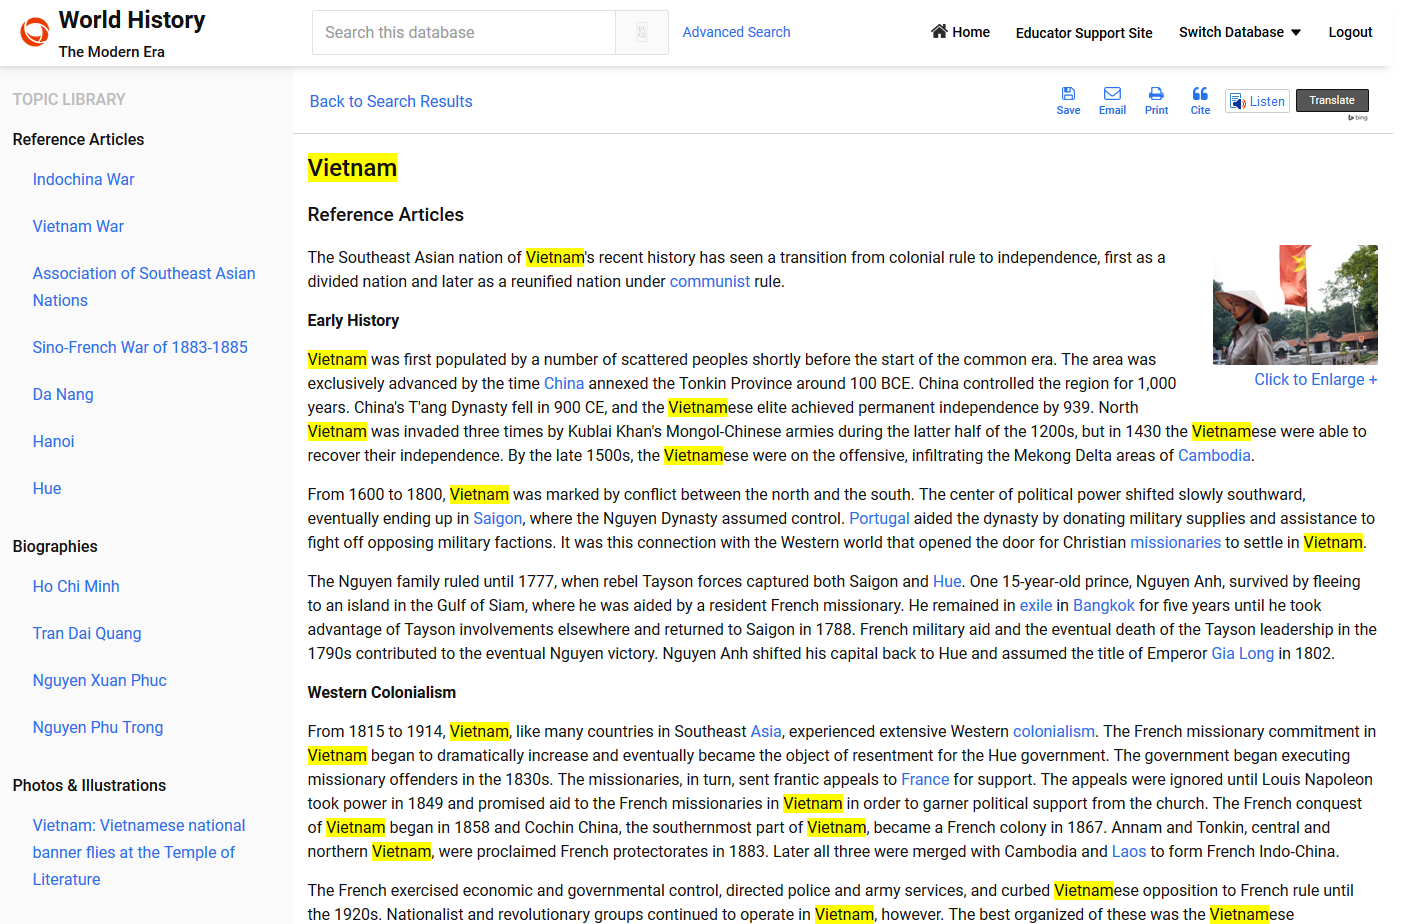Click the Western Colonialism section heading

point(382,692)
